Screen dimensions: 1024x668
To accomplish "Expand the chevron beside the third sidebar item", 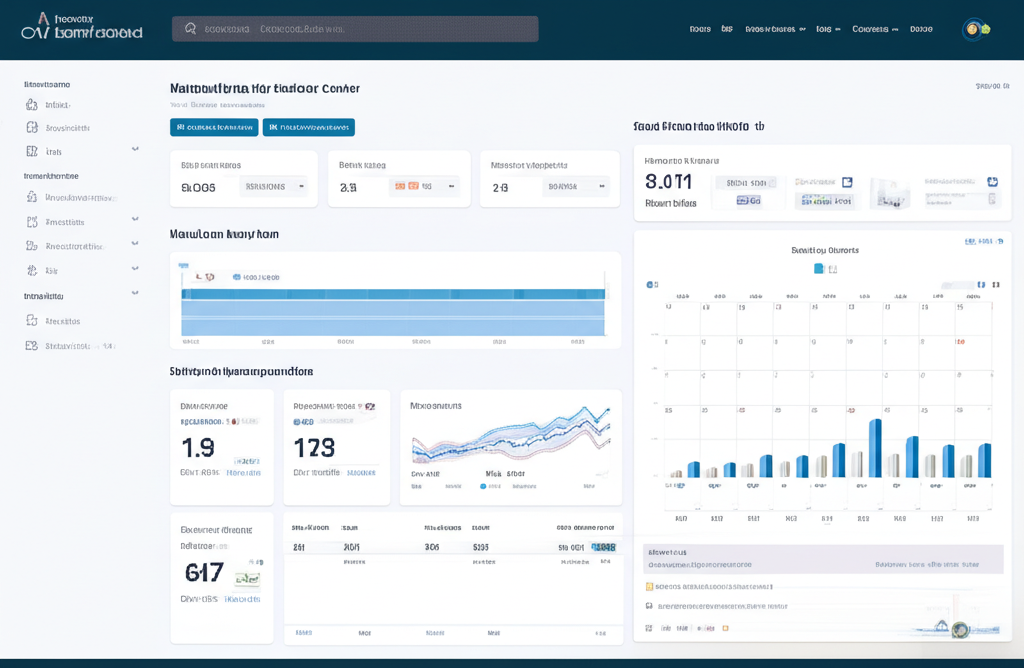I will [135, 150].
